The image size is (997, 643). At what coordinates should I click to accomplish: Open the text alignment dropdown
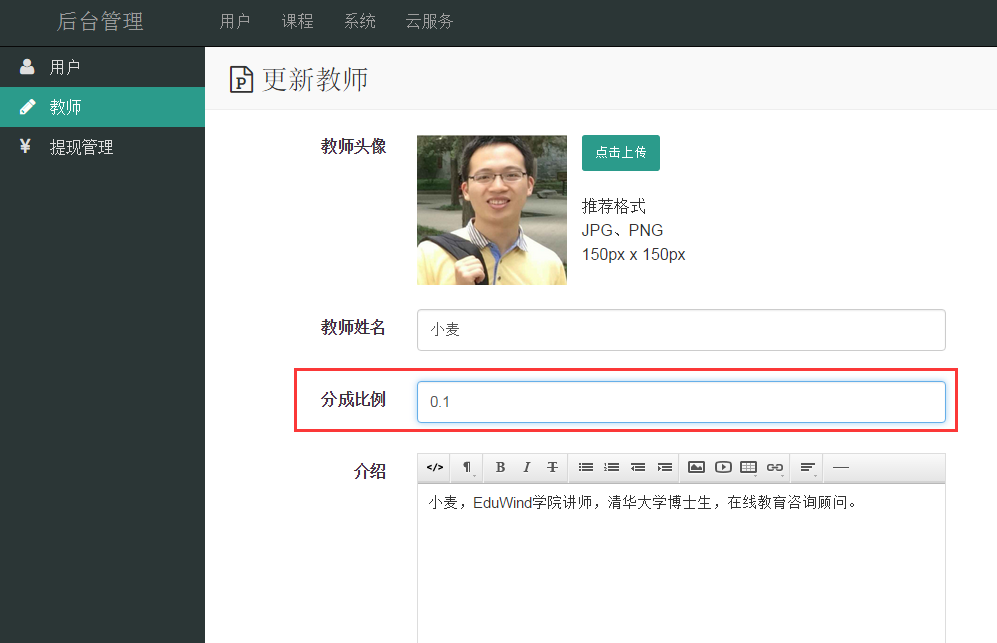(808, 467)
